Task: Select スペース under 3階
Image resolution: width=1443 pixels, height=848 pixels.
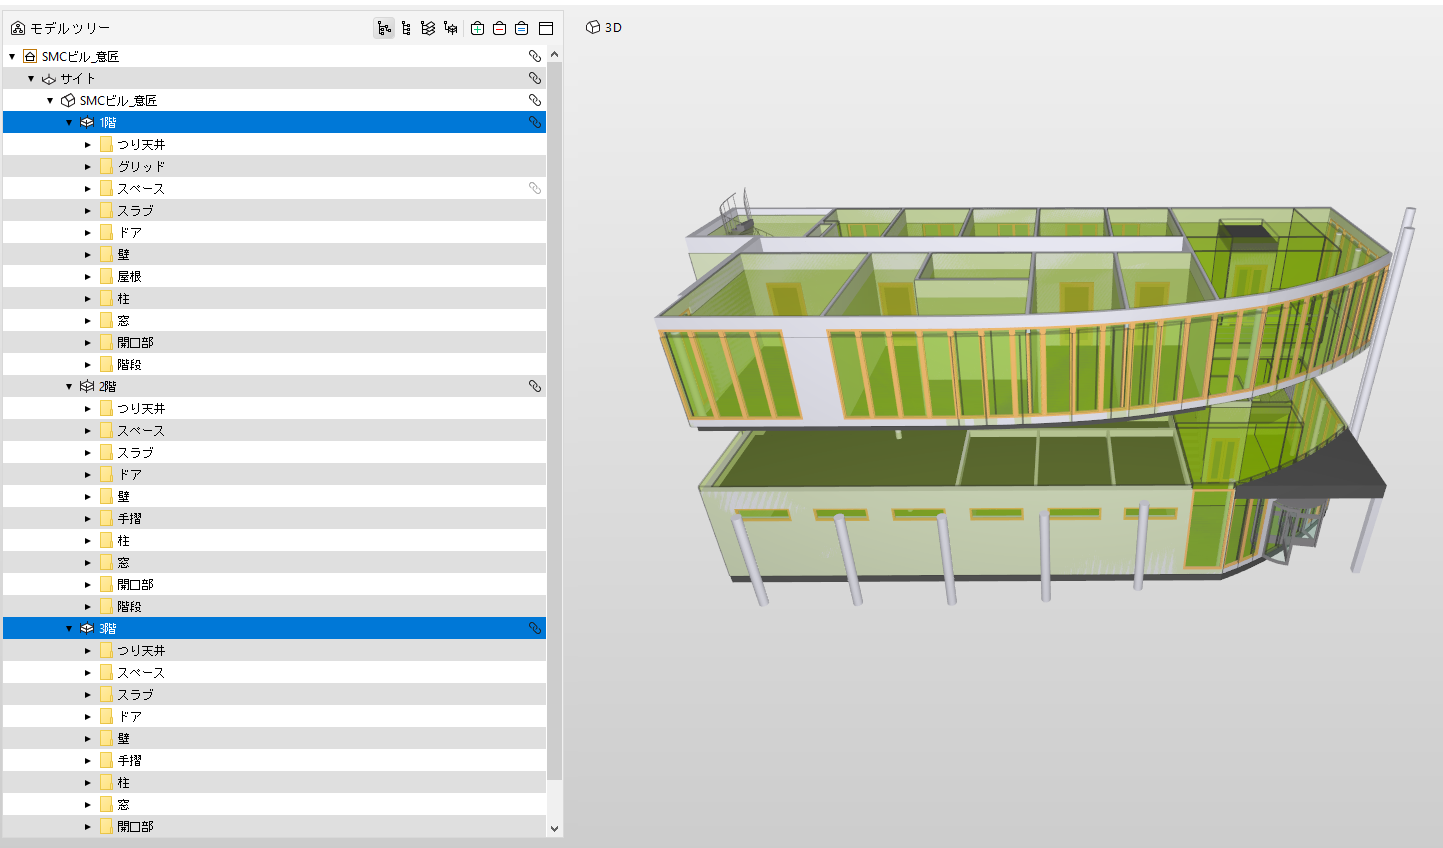Action: pos(274,672)
